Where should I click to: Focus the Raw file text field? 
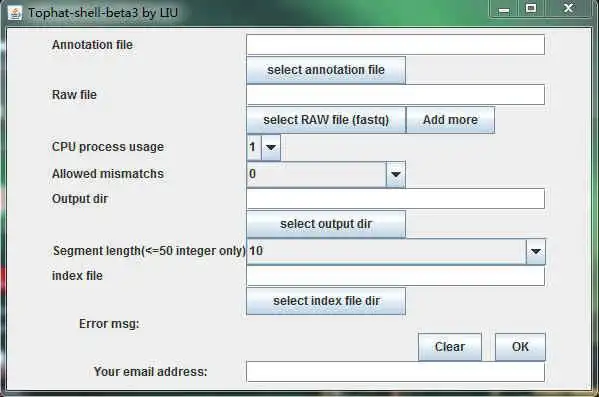click(395, 94)
